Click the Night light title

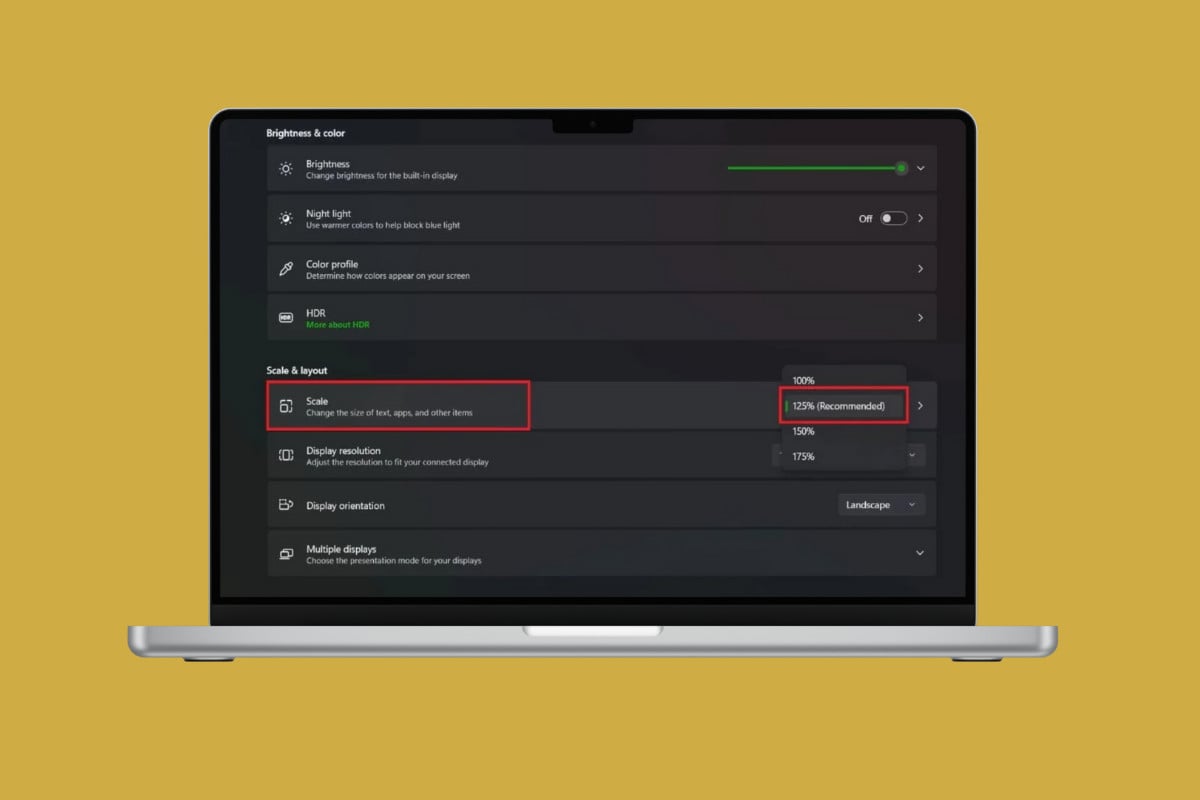329,214
